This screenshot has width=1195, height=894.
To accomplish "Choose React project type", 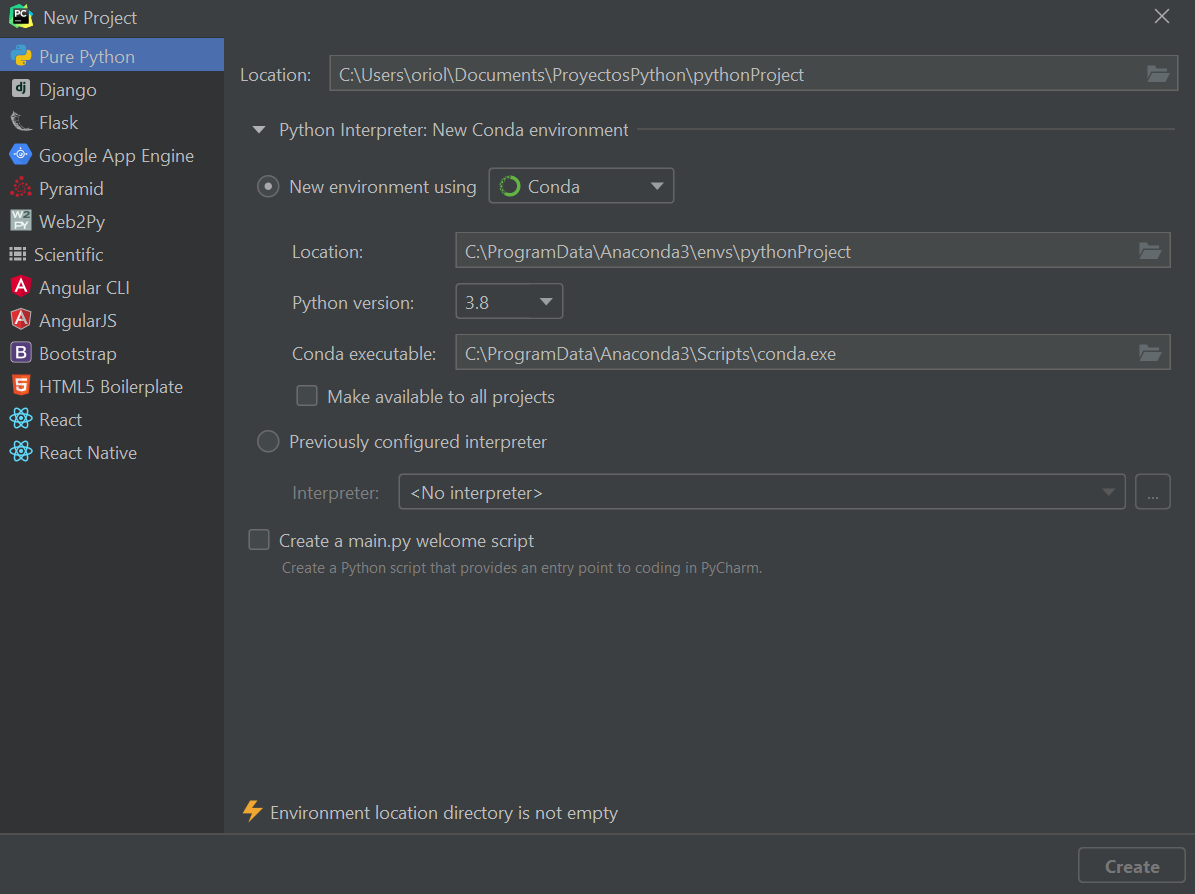I will [112, 419].
